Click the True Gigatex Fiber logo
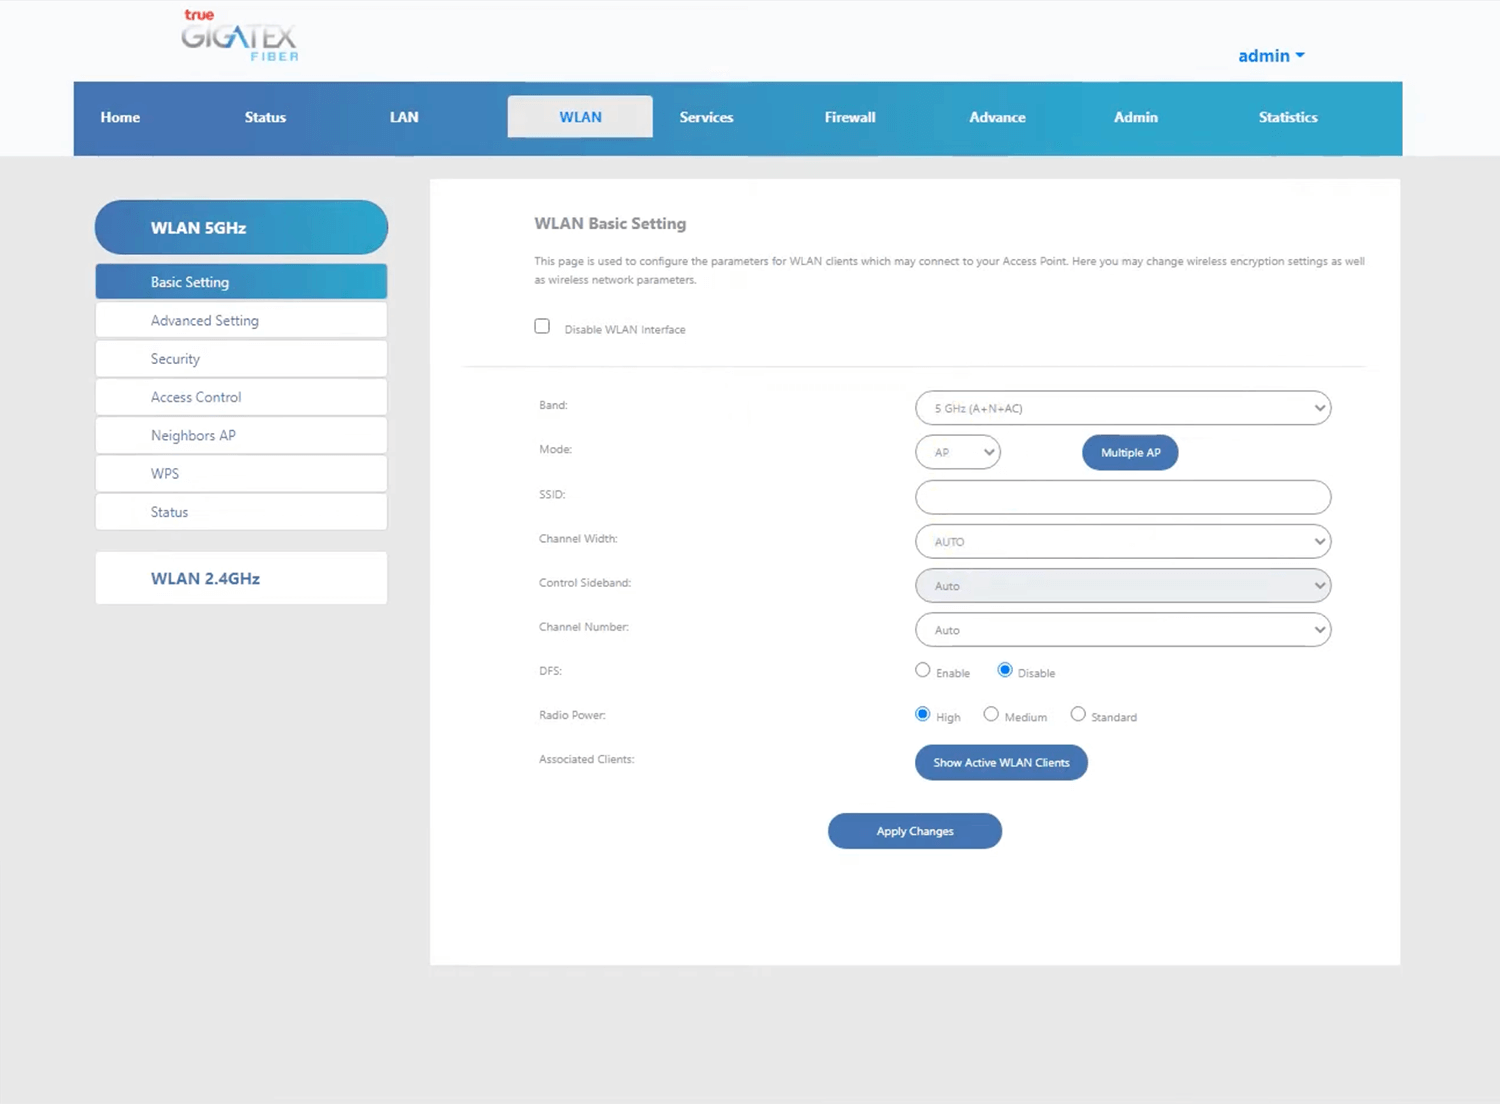The height and width of the screenshot is (1104, 1500). [x=239, y=37]
